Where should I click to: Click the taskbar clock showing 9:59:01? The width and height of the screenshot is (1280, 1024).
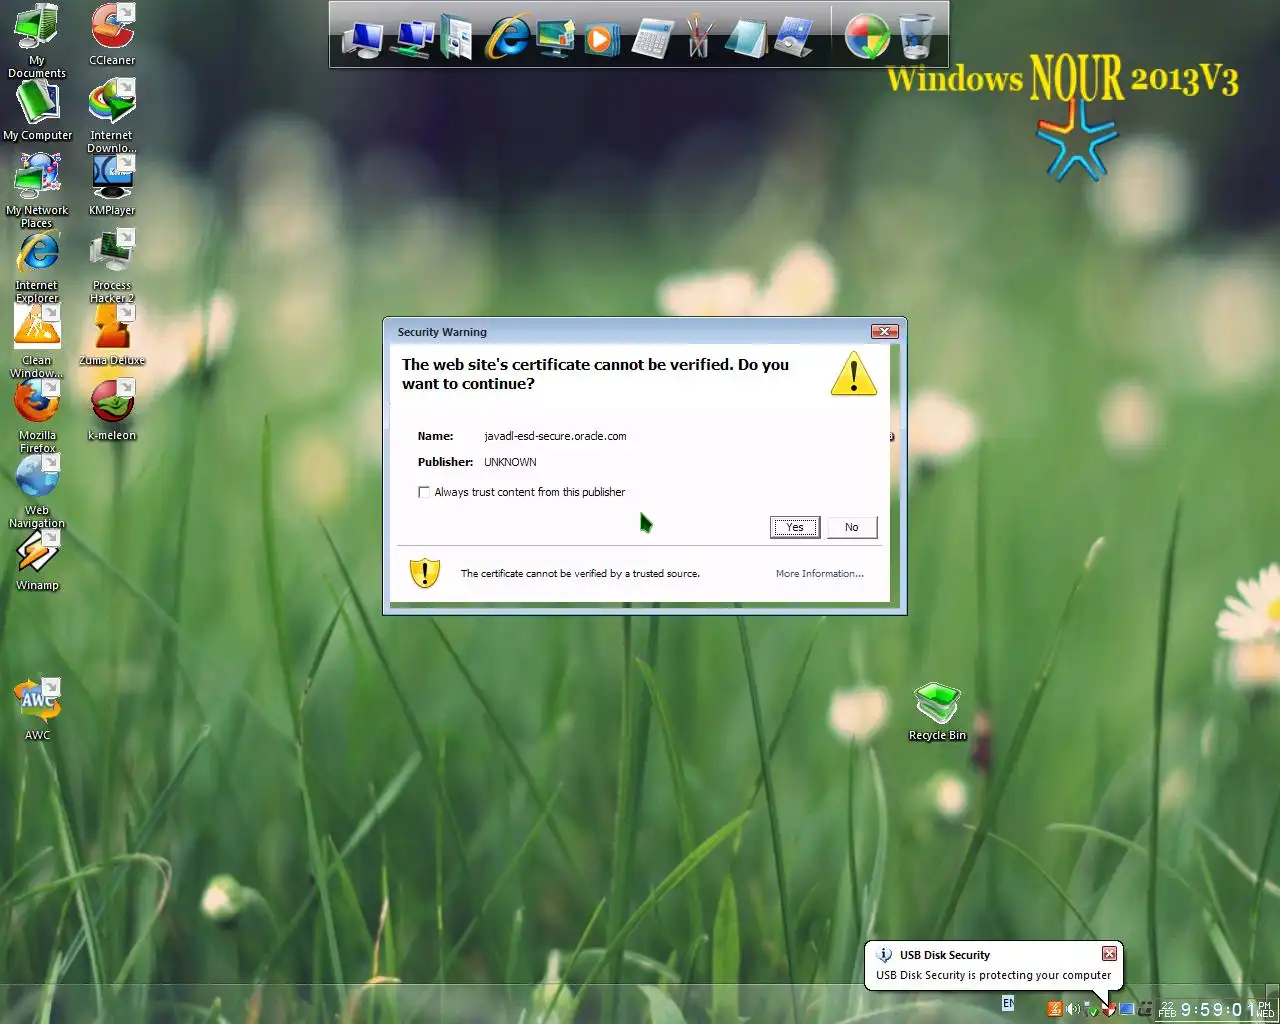coord(1217,1010)
